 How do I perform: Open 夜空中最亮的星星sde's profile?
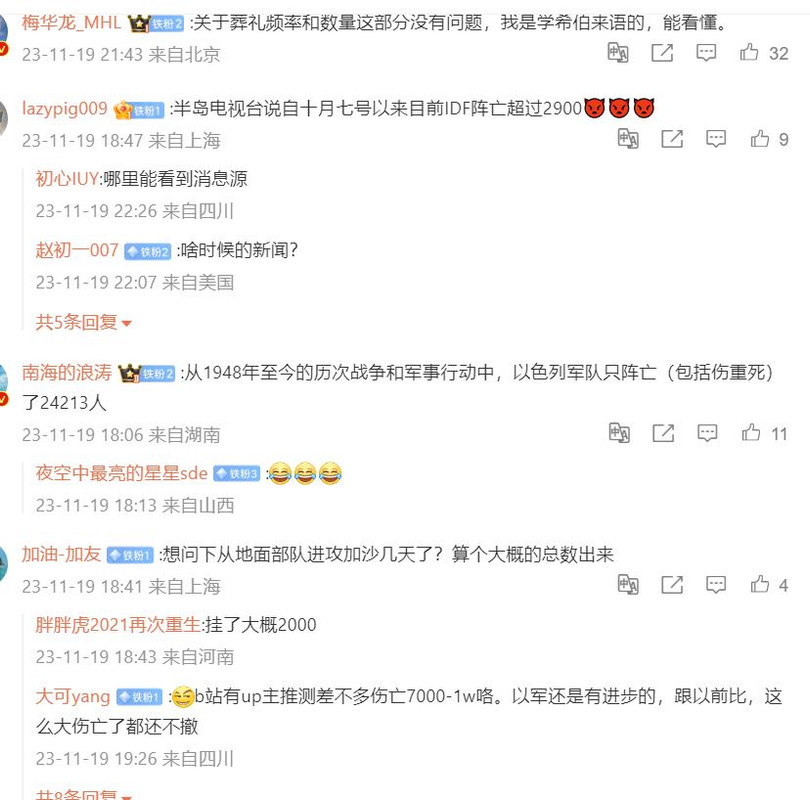tap(121, 473)
